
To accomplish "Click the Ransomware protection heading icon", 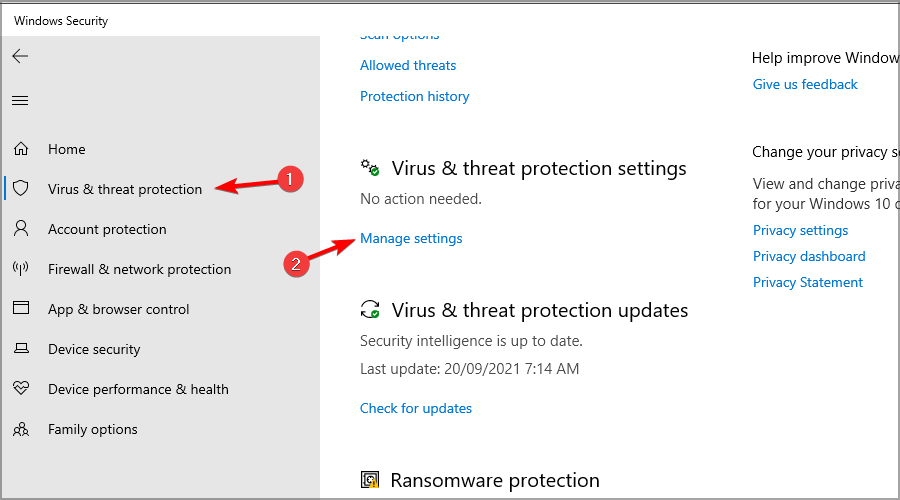I will point(370,479).
